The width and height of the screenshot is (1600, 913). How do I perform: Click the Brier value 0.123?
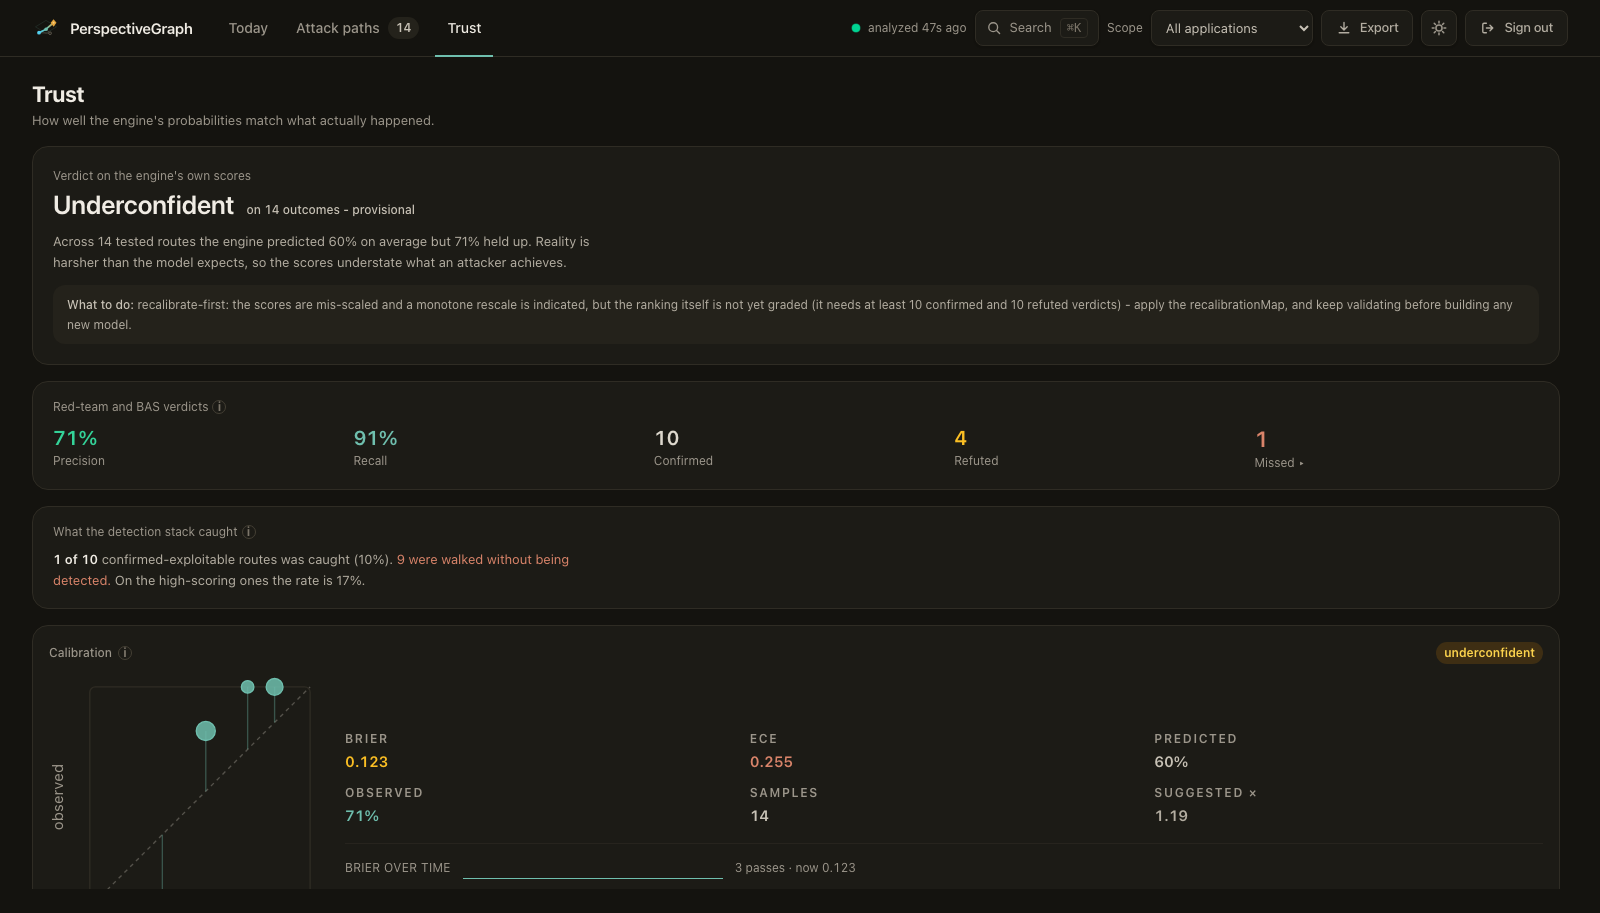(x=366, y=762)
